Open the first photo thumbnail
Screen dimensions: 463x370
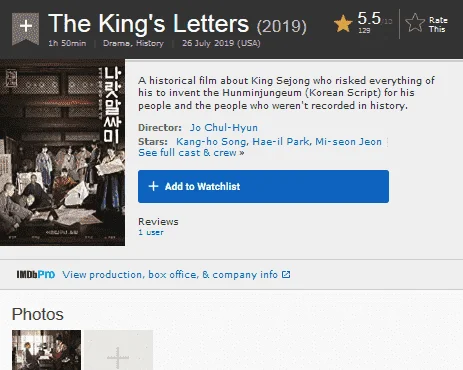click(46, 350)
